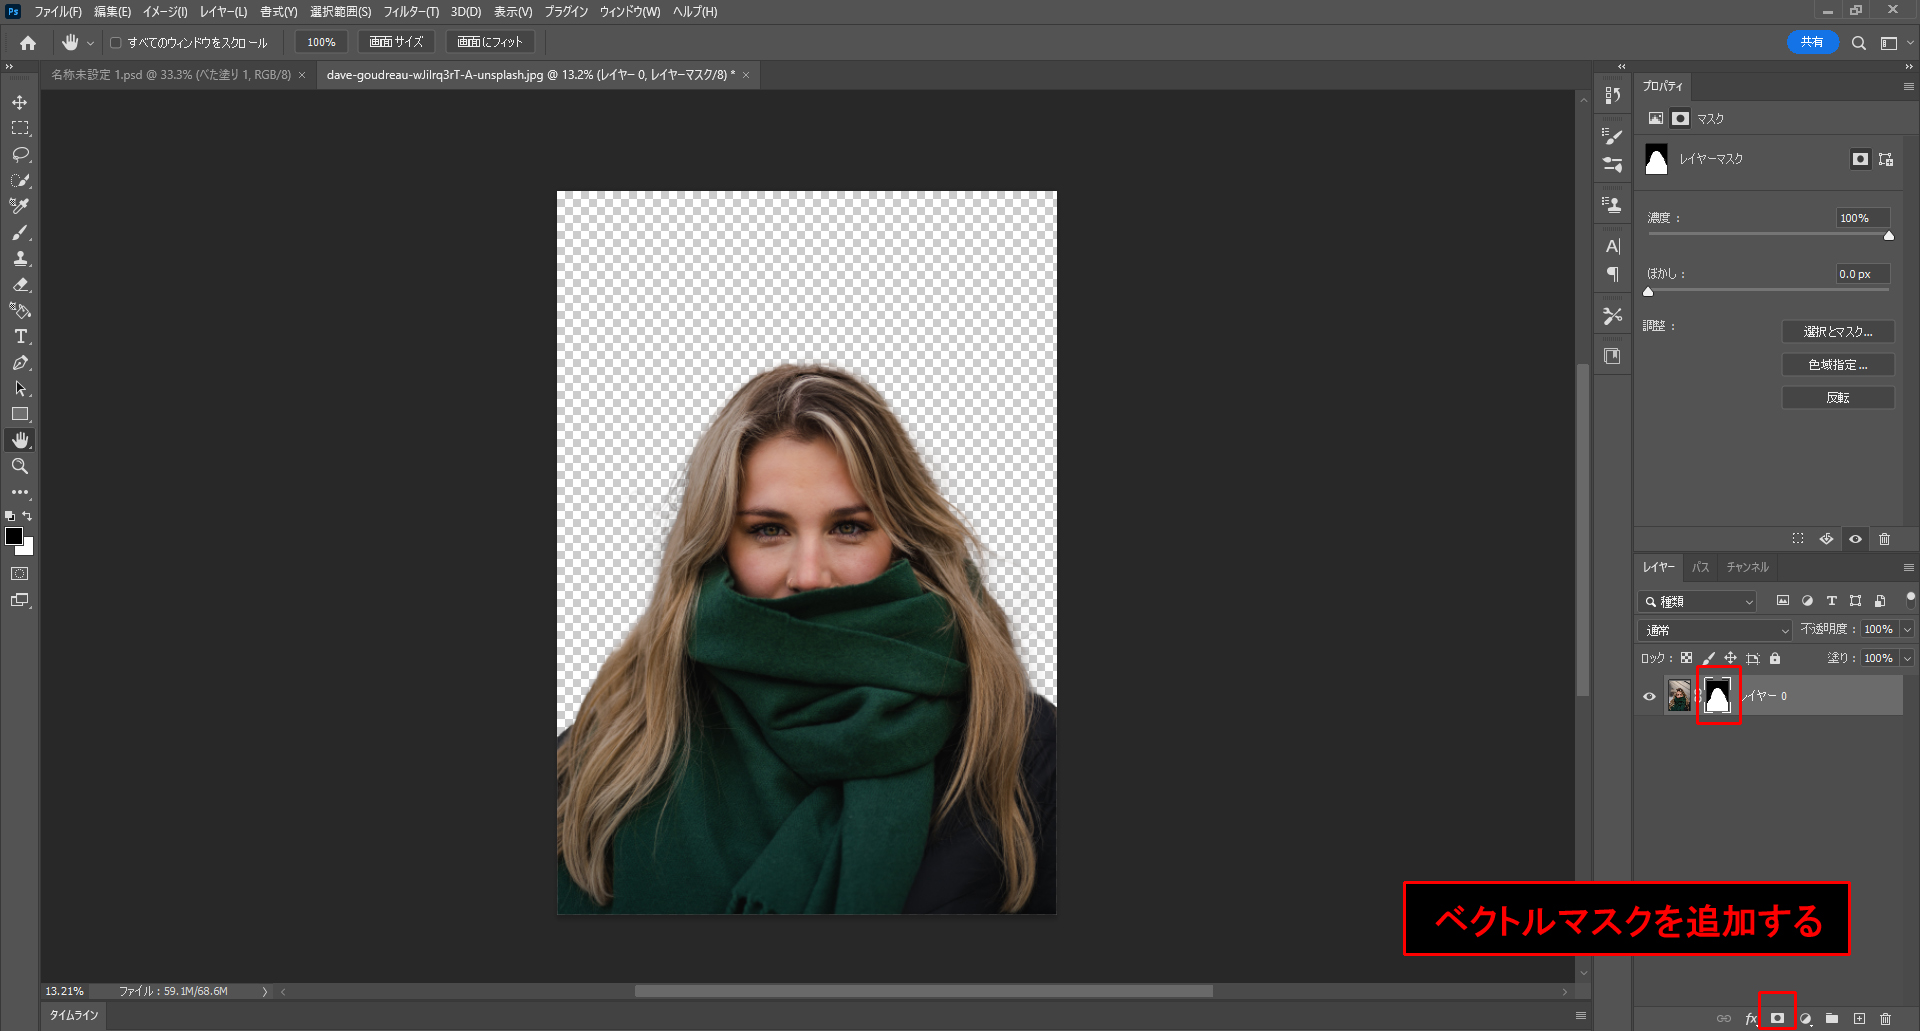The width and height of the screenshot is (1920, 1031).
Task: Open the 種類 layer filter dropdown
Action: [1698, 602]
